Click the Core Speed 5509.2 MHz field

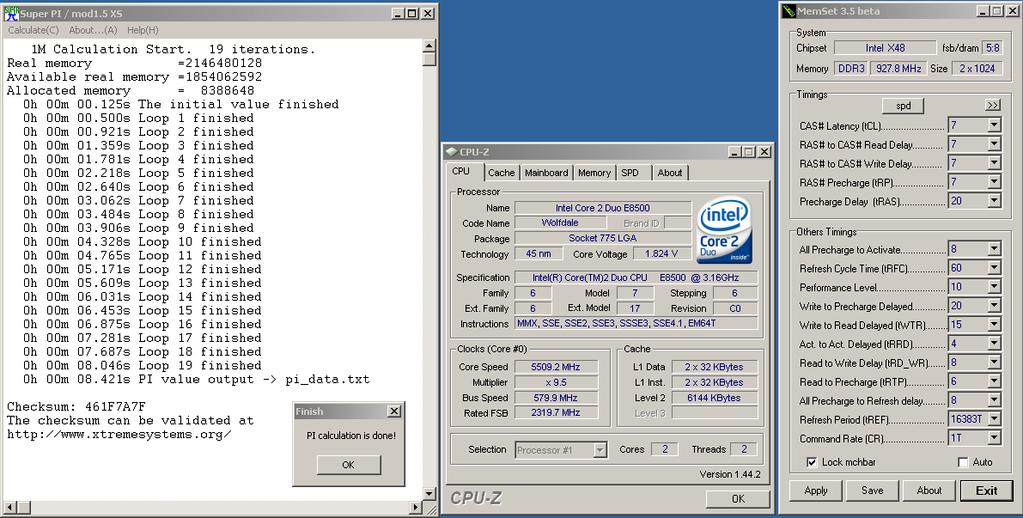click(556, 367)
